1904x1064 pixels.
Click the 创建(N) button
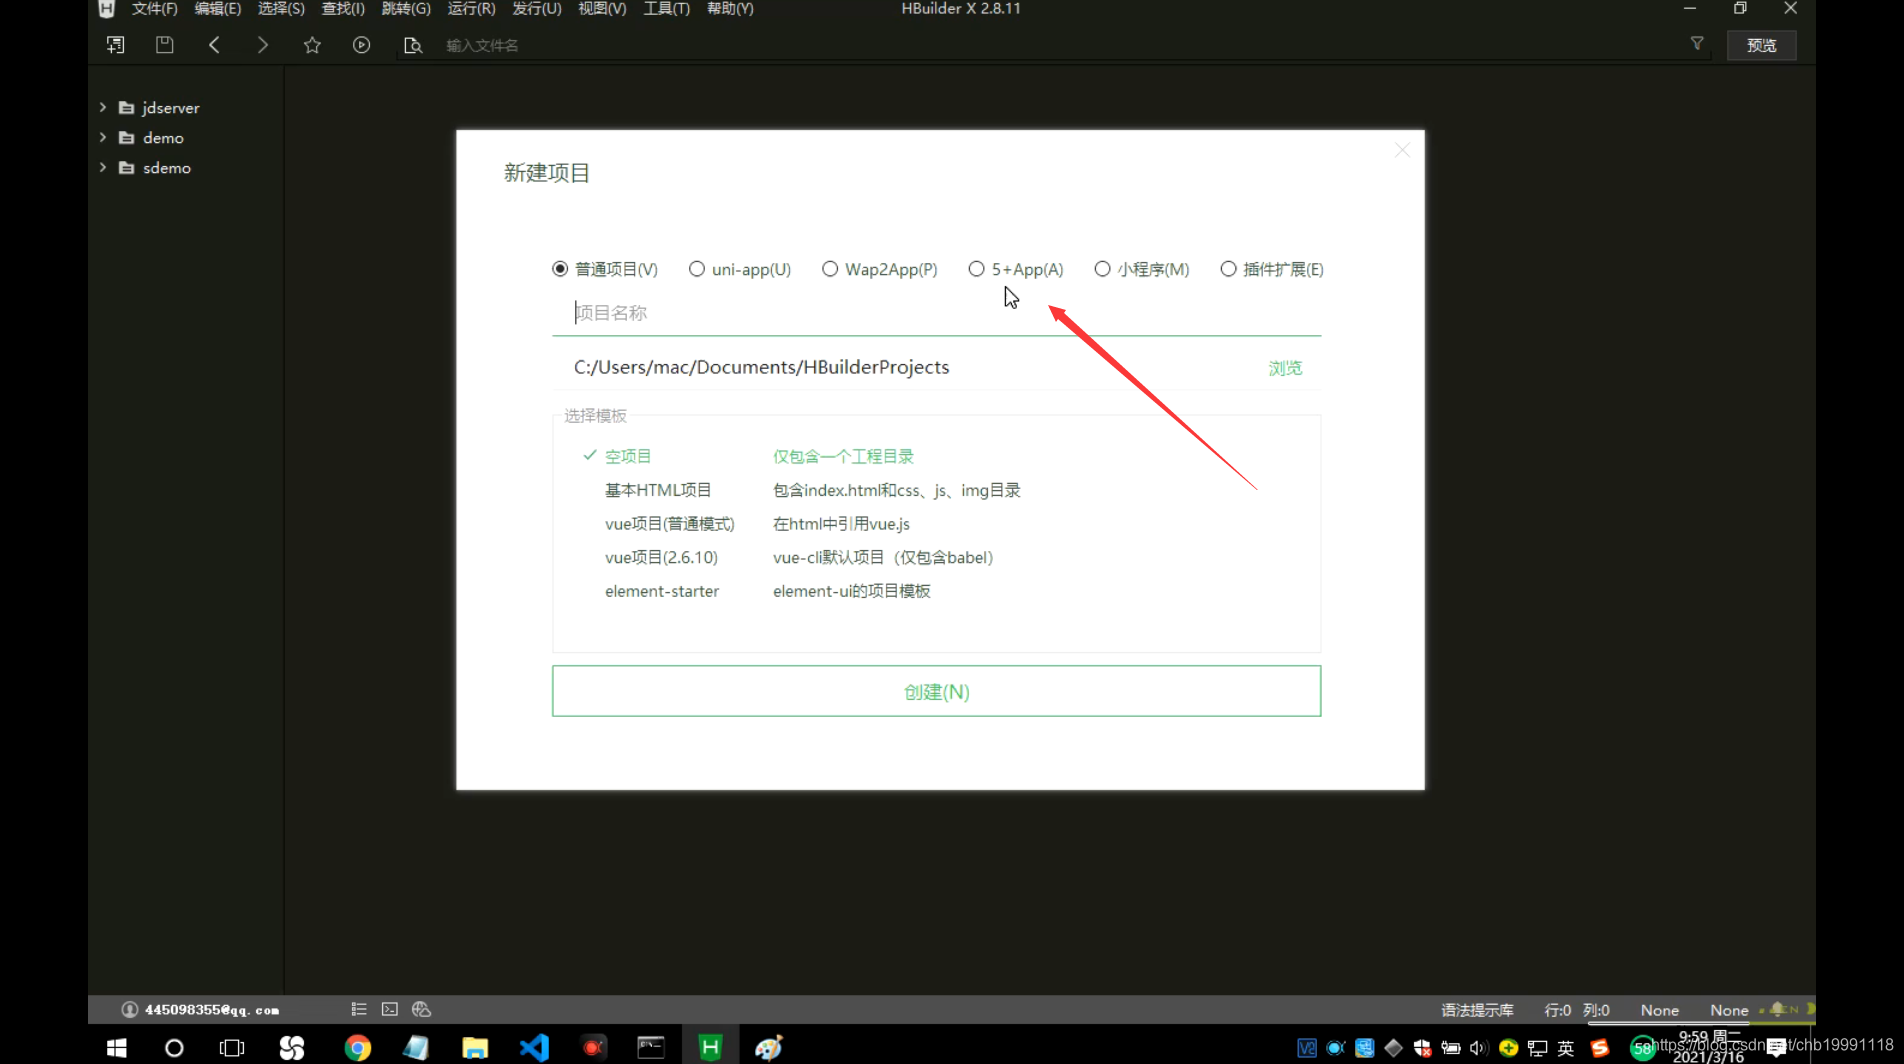(936, 691)
